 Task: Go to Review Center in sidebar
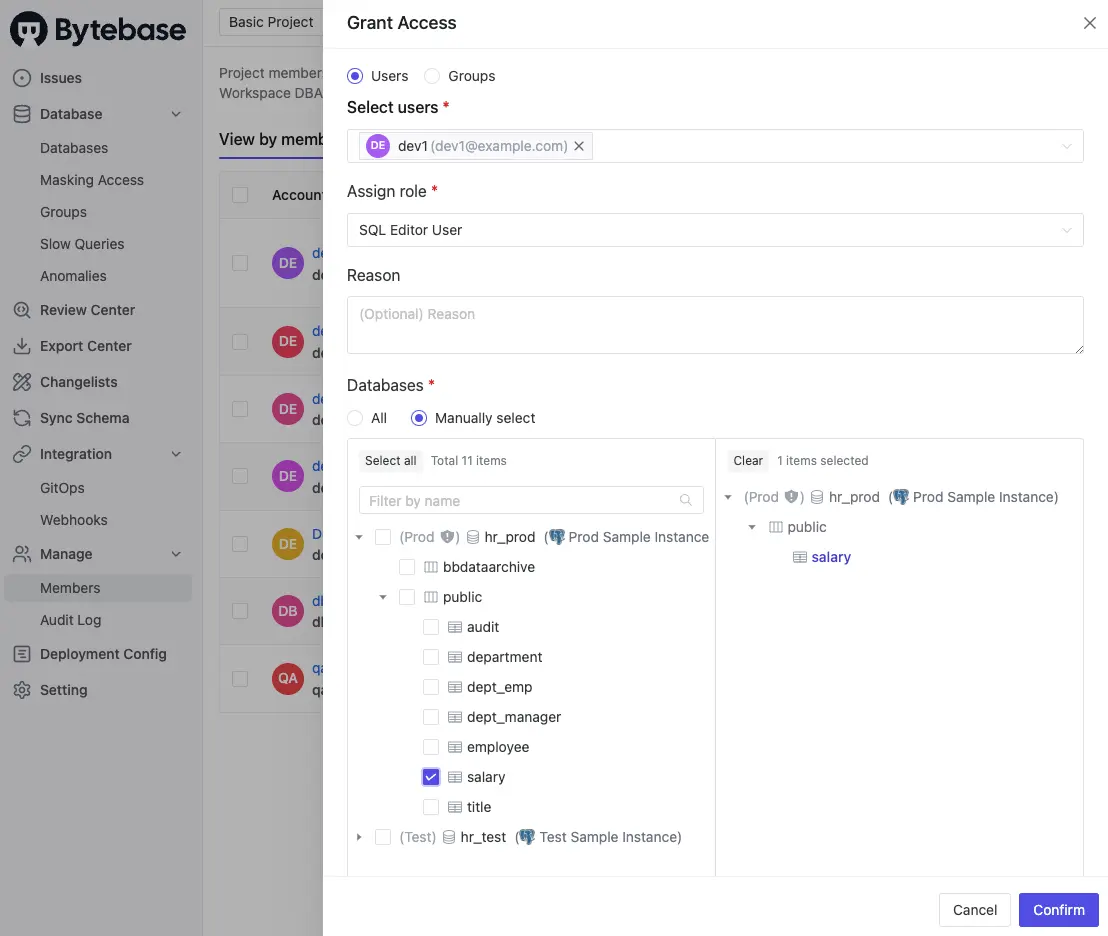(x=87, y=310)
